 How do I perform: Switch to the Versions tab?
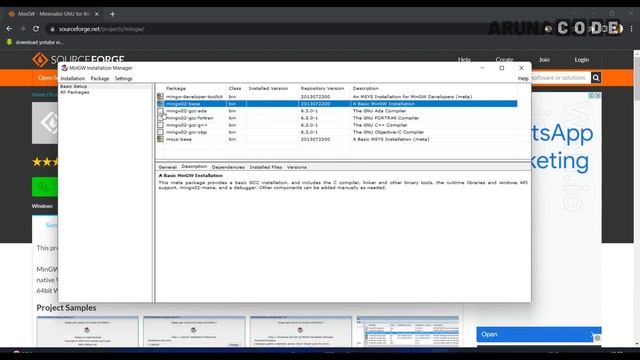pos(297,167)
